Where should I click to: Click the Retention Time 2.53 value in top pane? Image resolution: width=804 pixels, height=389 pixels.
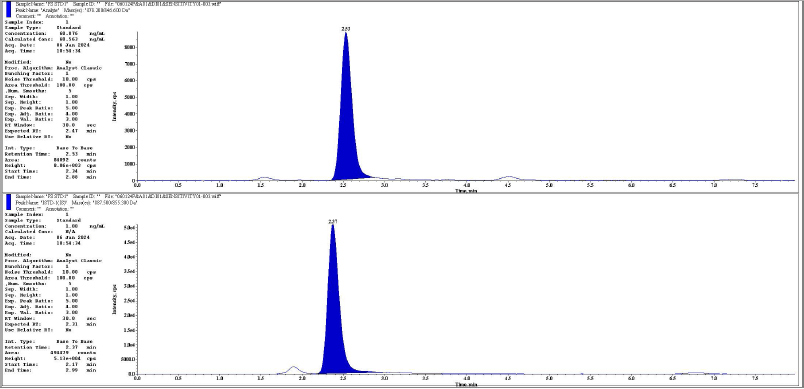[71, 154]
